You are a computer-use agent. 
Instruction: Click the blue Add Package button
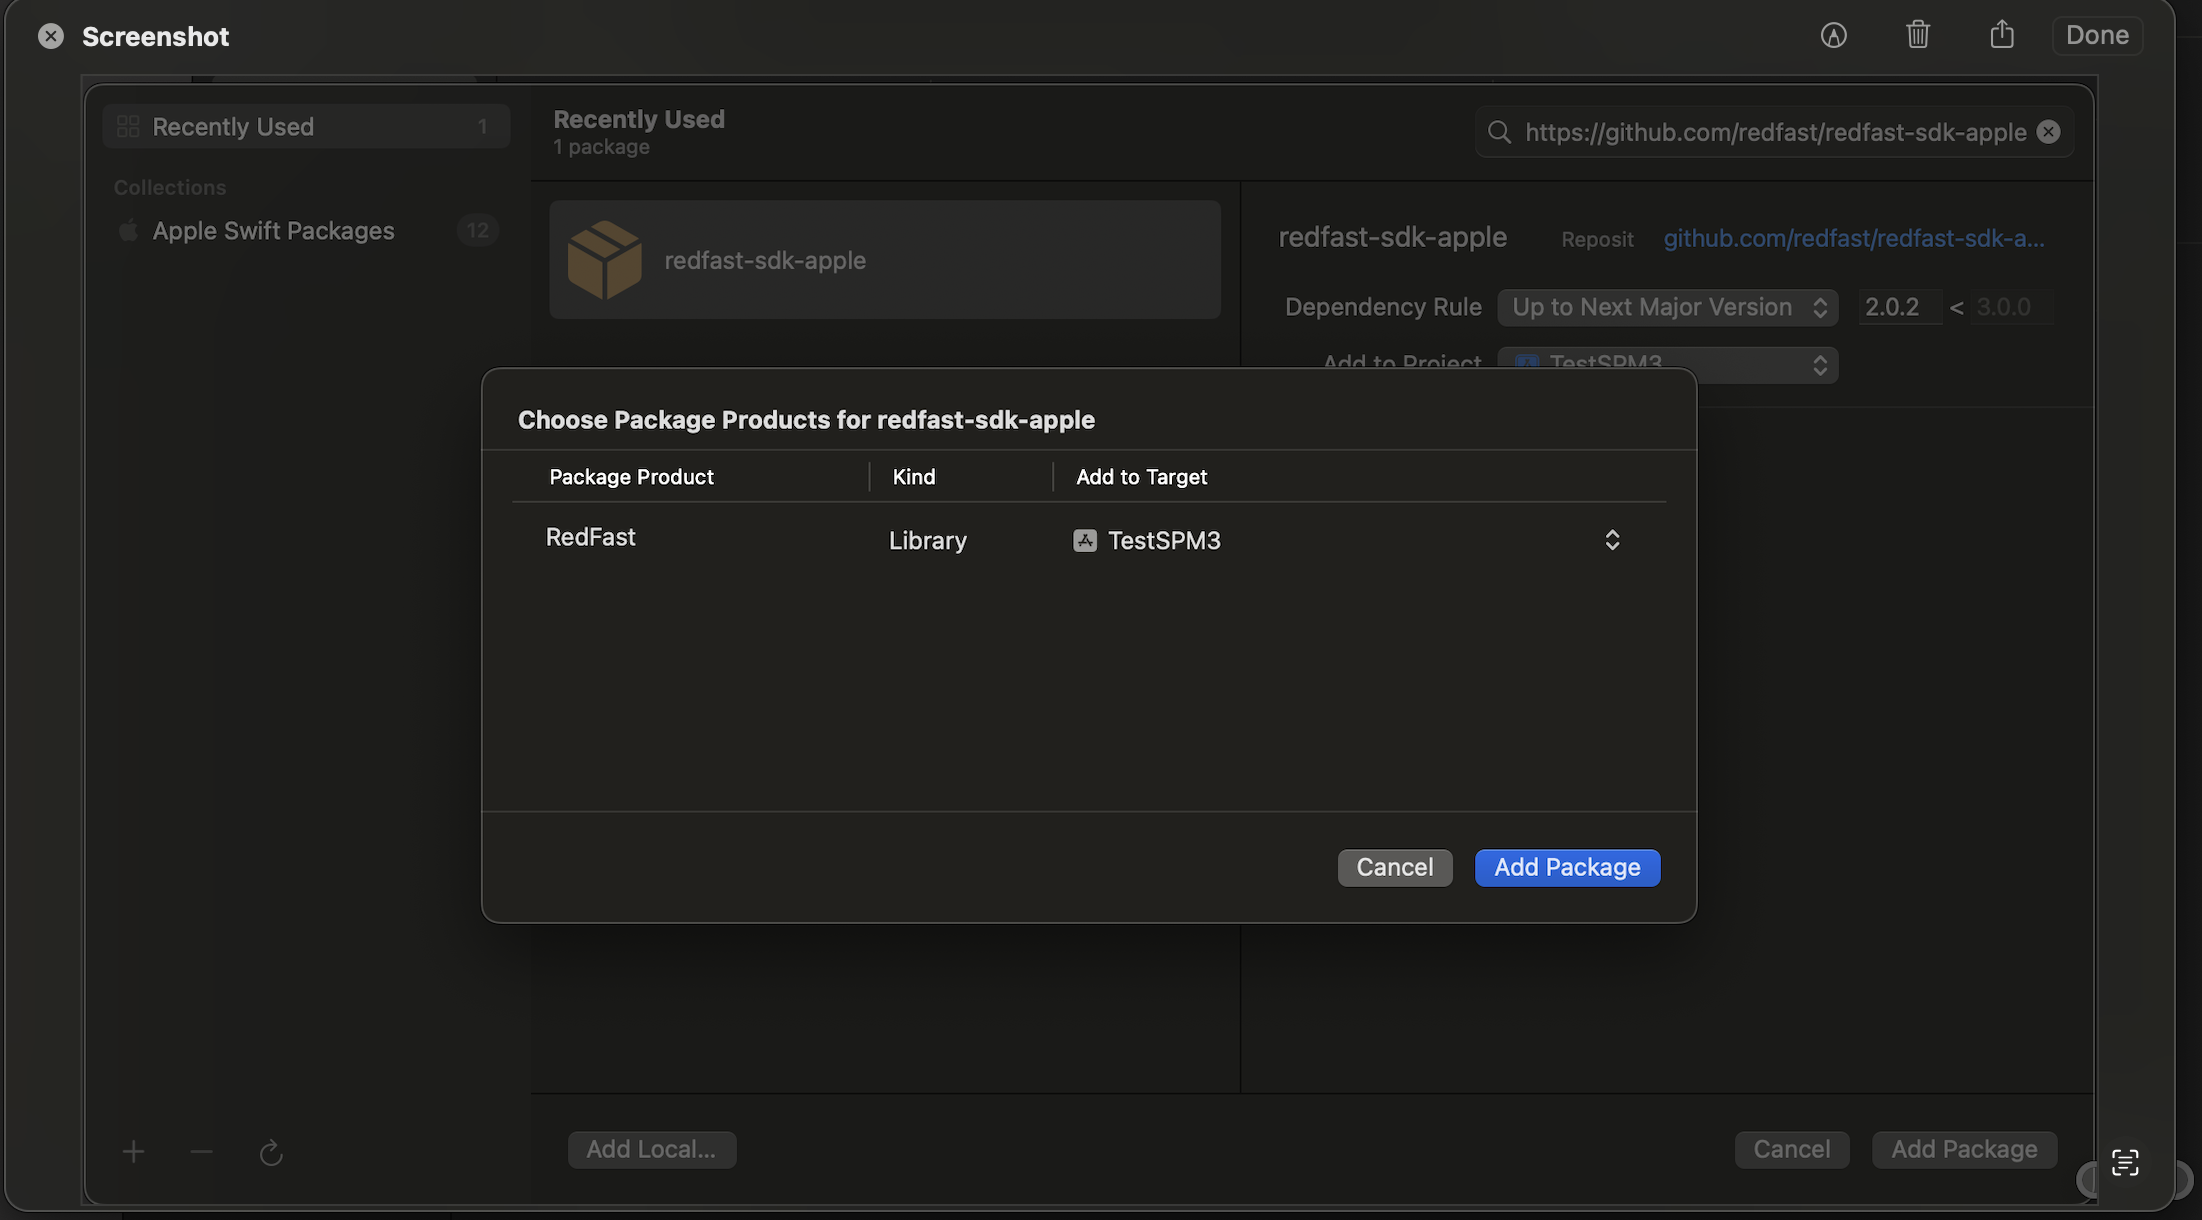(x=1567, y=867)
